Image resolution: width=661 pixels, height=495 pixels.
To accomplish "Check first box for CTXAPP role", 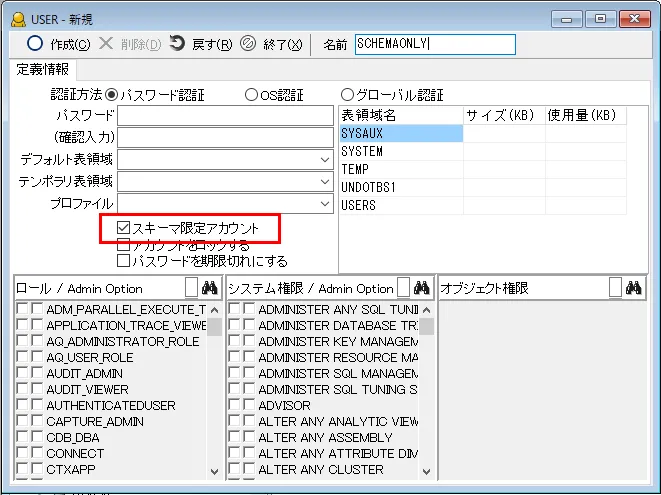I will point(22,468).
